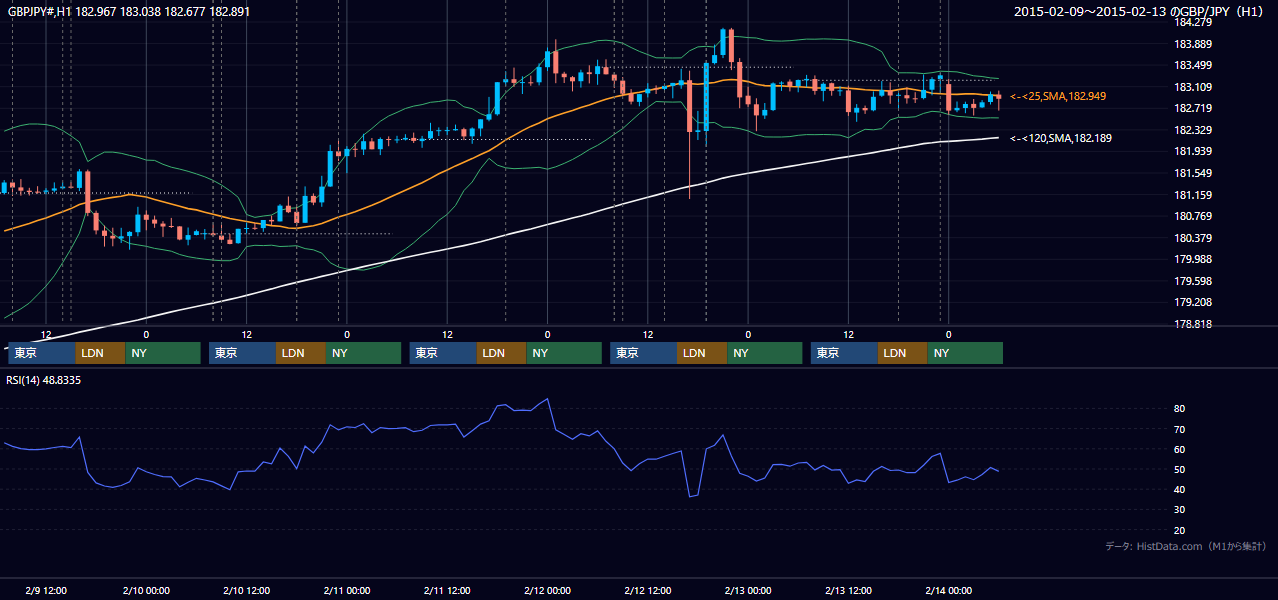
Task: Click the HistData.com data source credit
Action: coord(1186,546)
